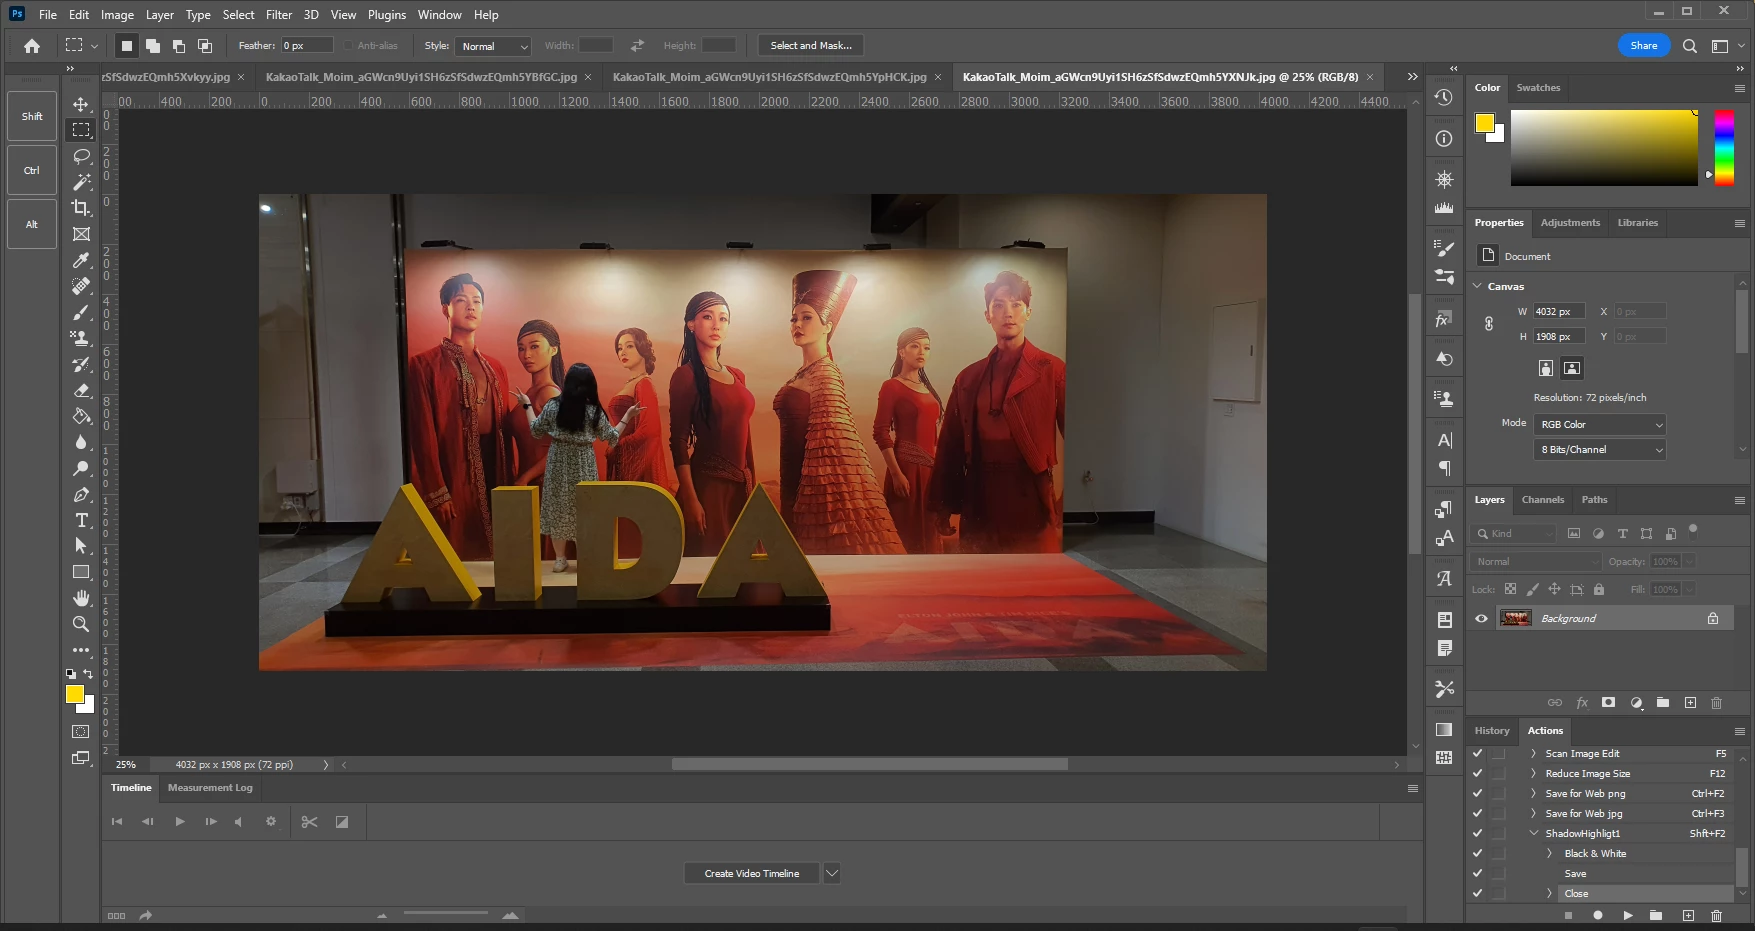The height and width of the screenshot is (931, 1755).
Task: Select the Paint Bucket tool
Action: pyautogui.click(x=82, y=416)
